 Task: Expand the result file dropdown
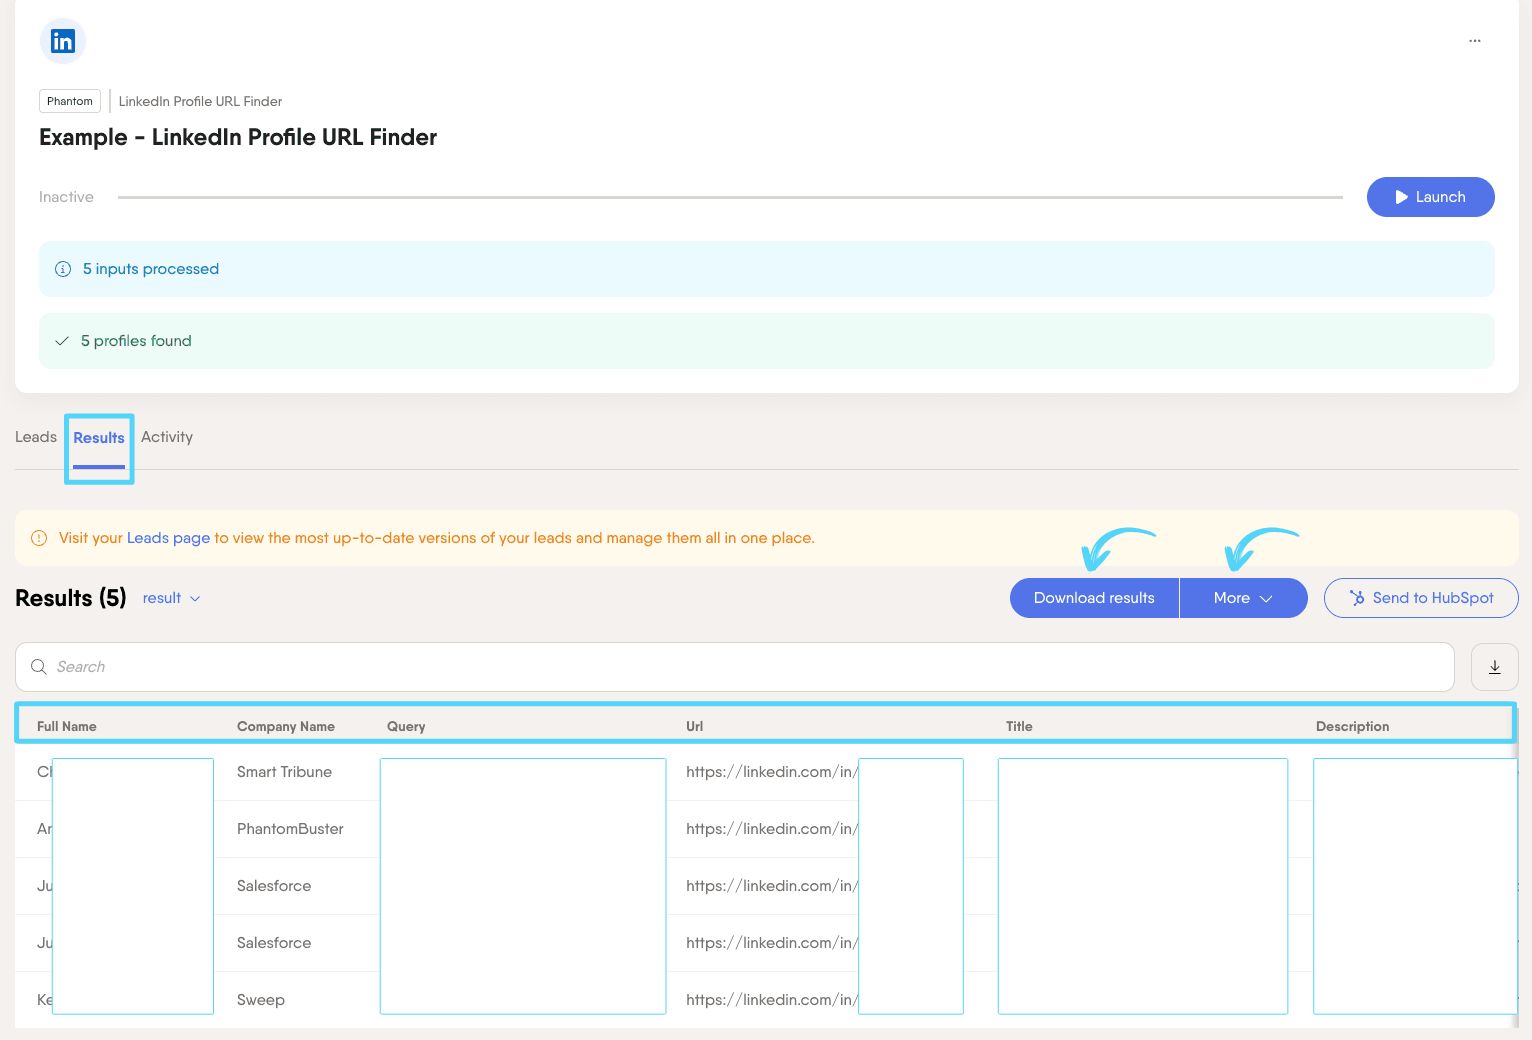coord(171,598)
